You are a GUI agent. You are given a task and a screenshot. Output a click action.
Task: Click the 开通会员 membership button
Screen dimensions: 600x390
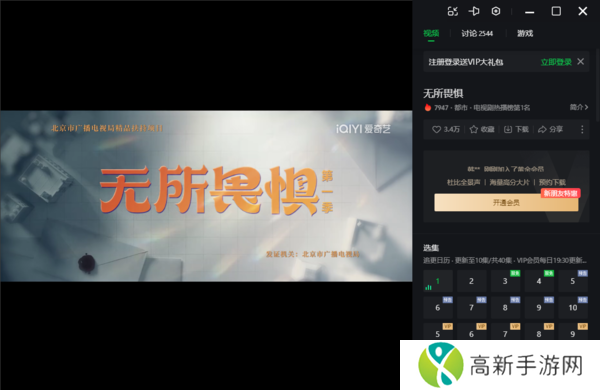tap(506, 202)
